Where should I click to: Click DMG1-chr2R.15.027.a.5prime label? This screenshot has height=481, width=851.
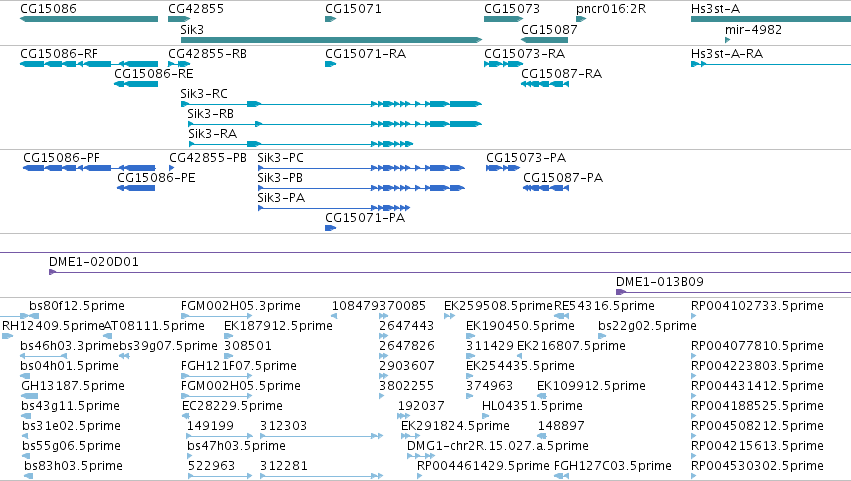[x=498, y=447]
